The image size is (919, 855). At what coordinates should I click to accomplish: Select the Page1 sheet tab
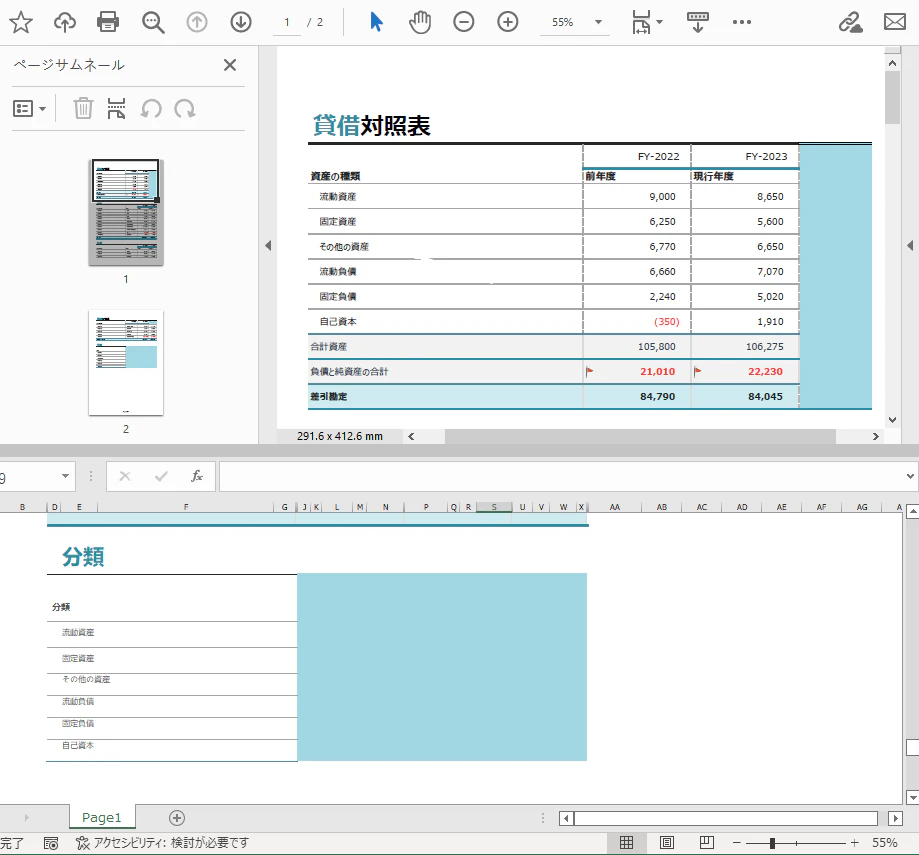(x=101, y=817)
